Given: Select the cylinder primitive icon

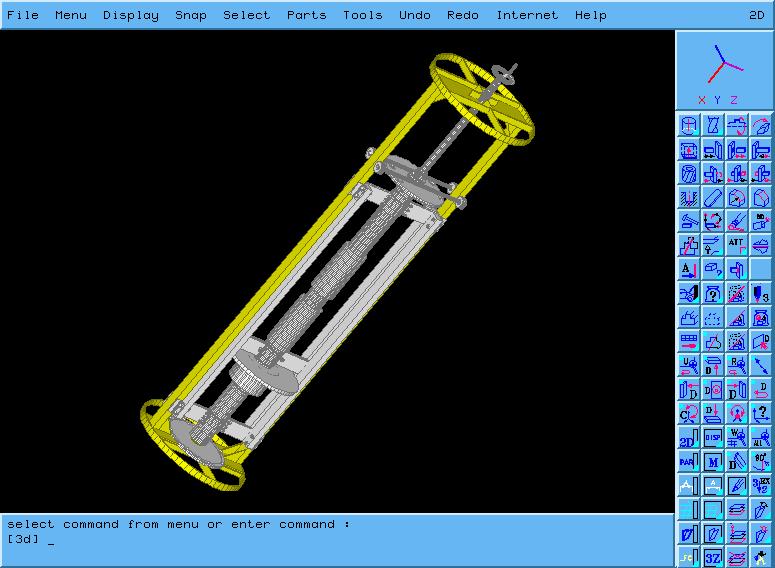Looking at the screenshot, I should point(689,125).
